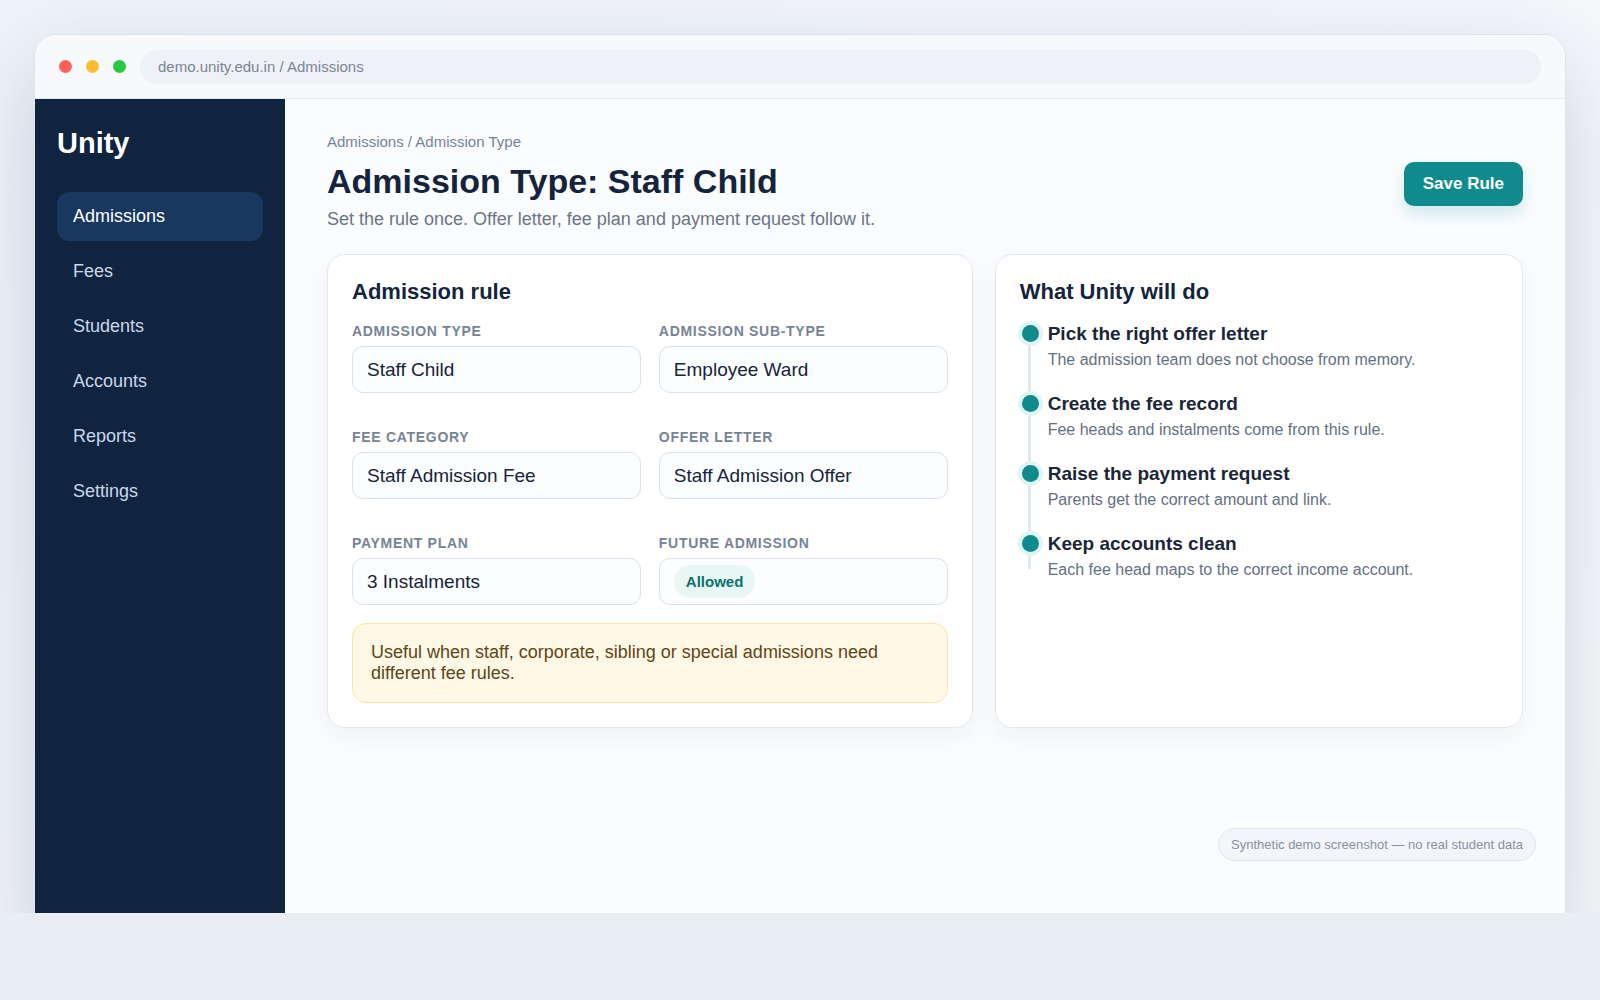Click the text Fee heads and instalments come from this rule
Image resolution: width=1600 pixels, height=1000 pixels.
1216,430
